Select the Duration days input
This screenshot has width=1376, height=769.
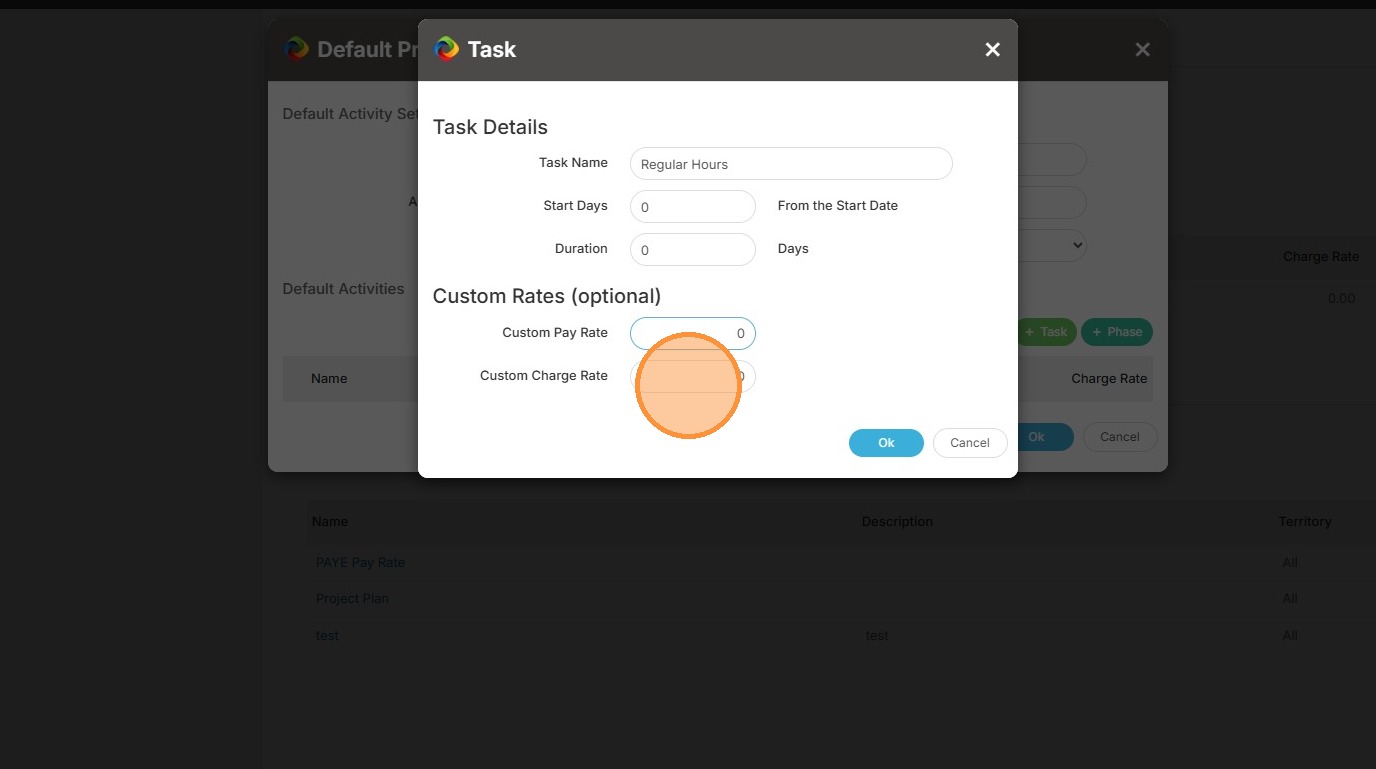tap(692, 250)
